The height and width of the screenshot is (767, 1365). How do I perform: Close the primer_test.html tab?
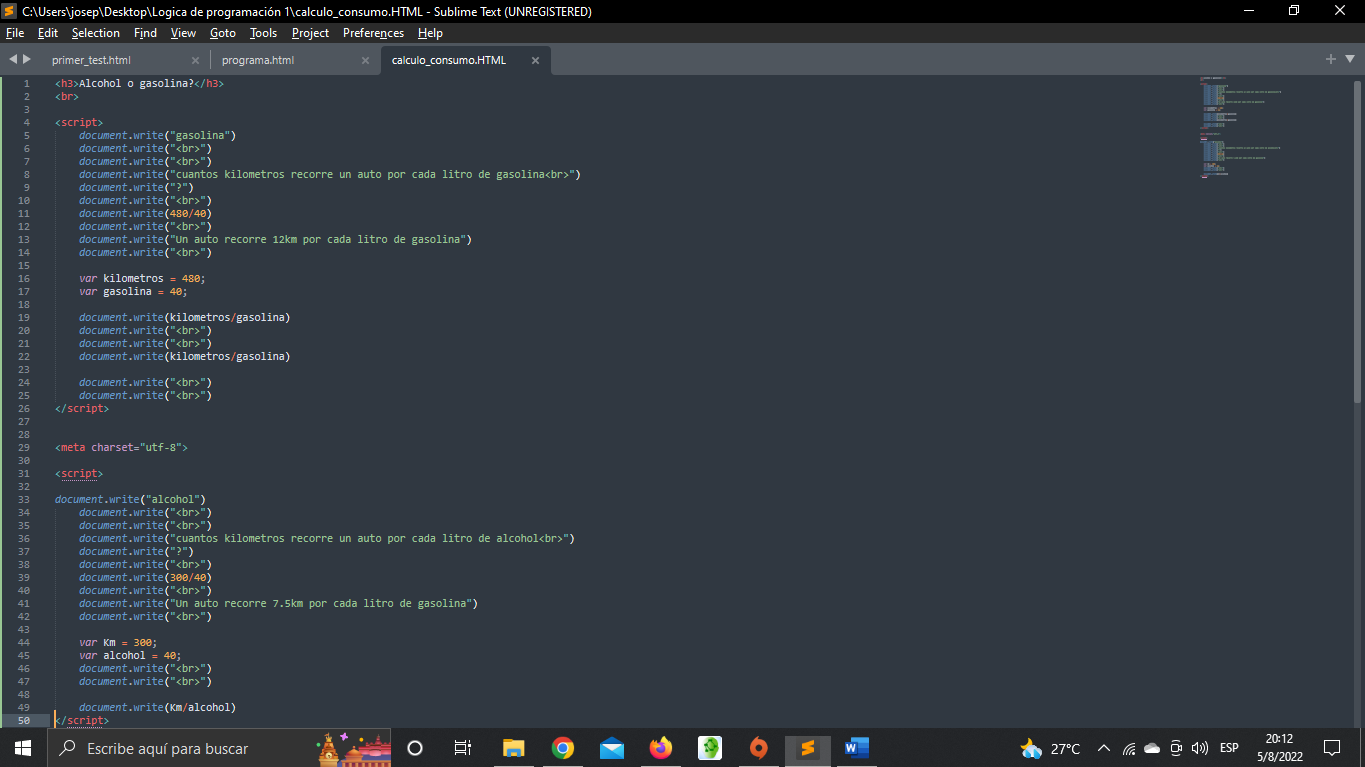pos(195,61)
